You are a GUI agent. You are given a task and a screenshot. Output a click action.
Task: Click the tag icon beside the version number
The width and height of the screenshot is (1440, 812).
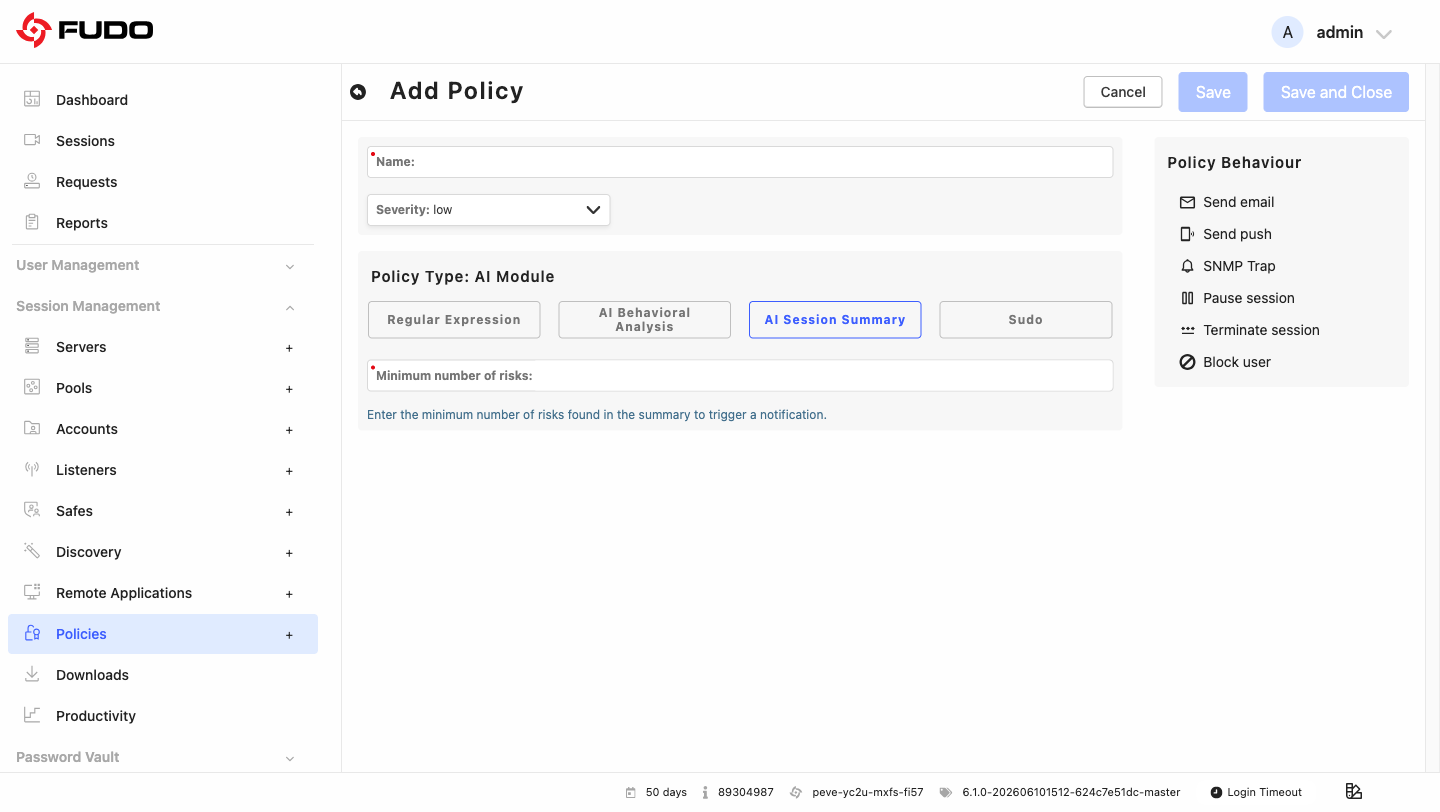(945, 792)
